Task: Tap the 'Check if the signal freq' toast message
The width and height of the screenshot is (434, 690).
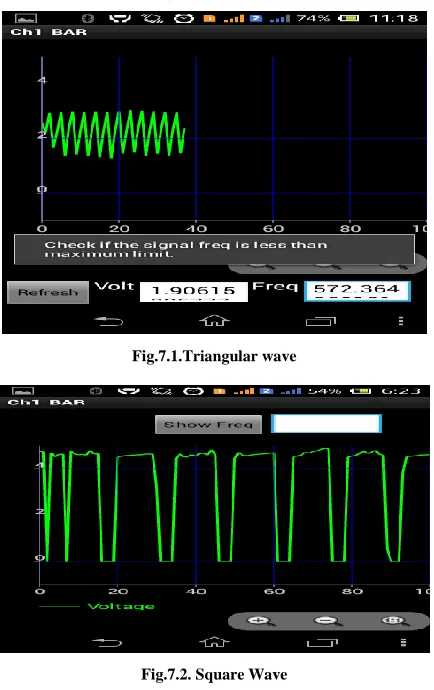Action: pos(214,249)
